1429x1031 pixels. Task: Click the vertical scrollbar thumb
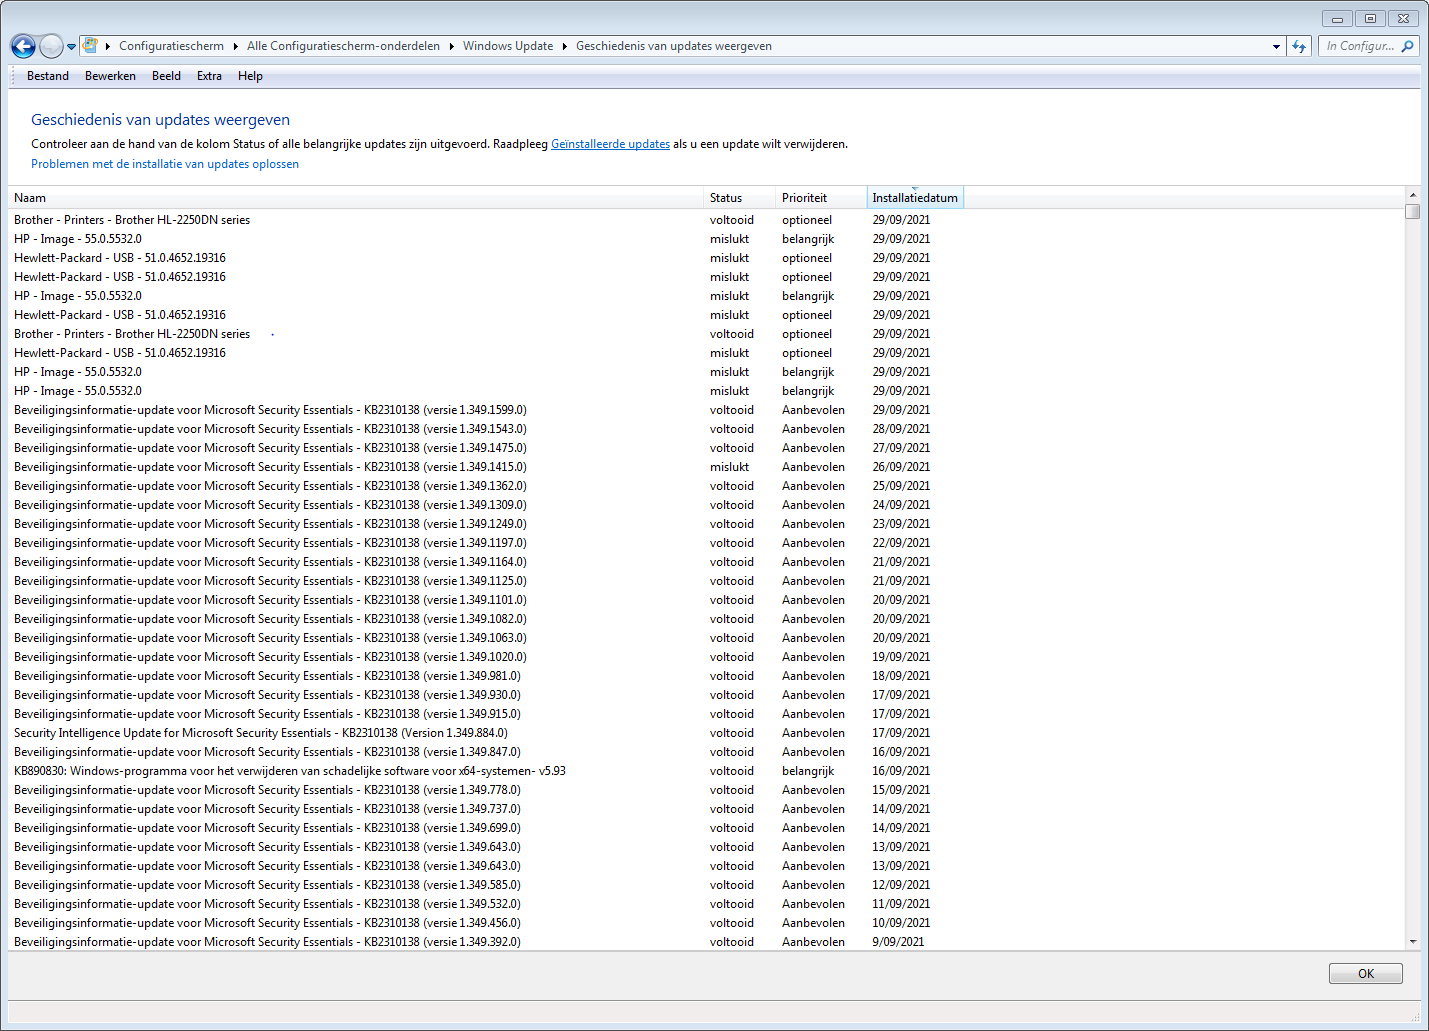[x=1412, y=212]
